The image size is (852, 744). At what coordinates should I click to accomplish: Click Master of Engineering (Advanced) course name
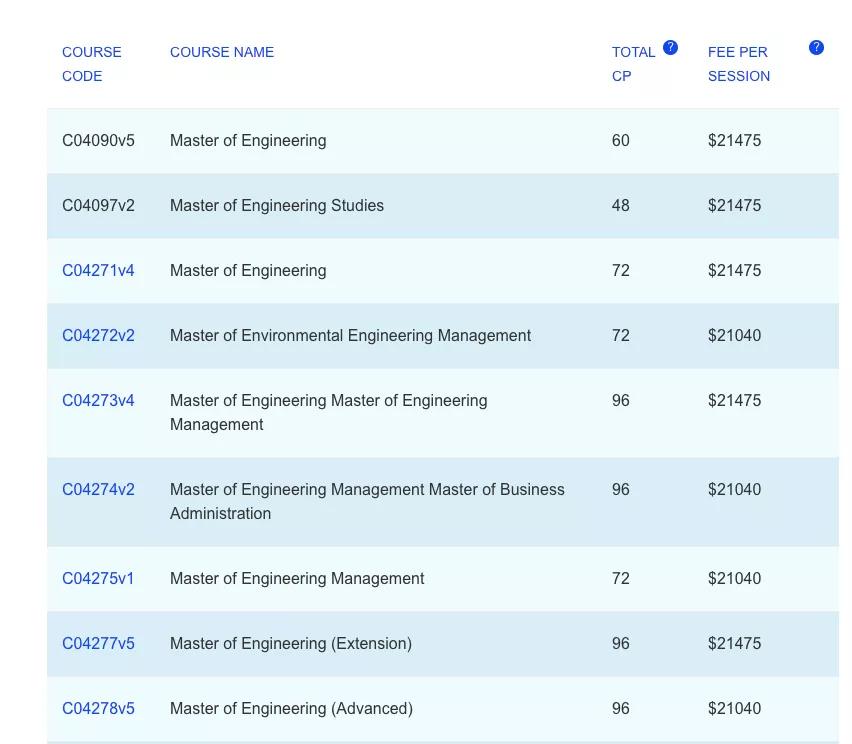(x=291, y=709)
